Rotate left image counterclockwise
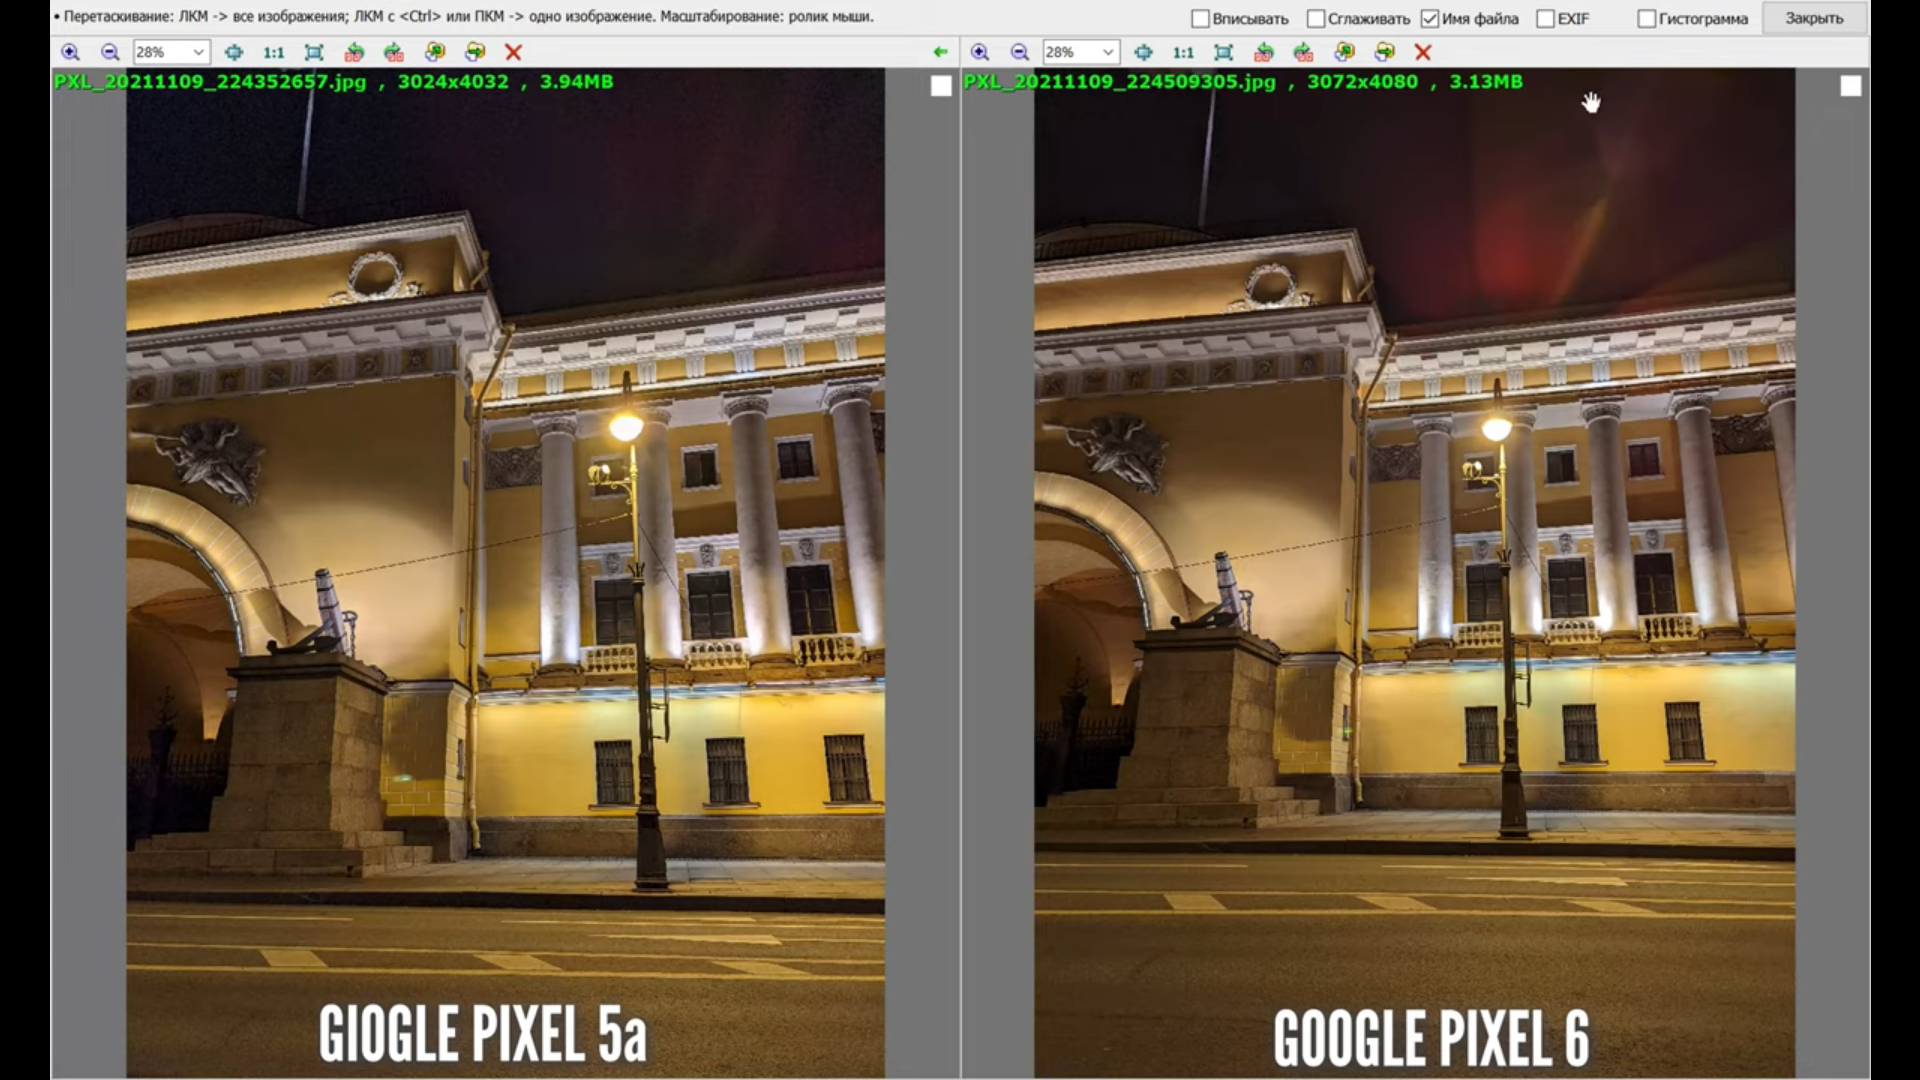Screen dimensions: 1920x1080 click(x=354, y=52)
